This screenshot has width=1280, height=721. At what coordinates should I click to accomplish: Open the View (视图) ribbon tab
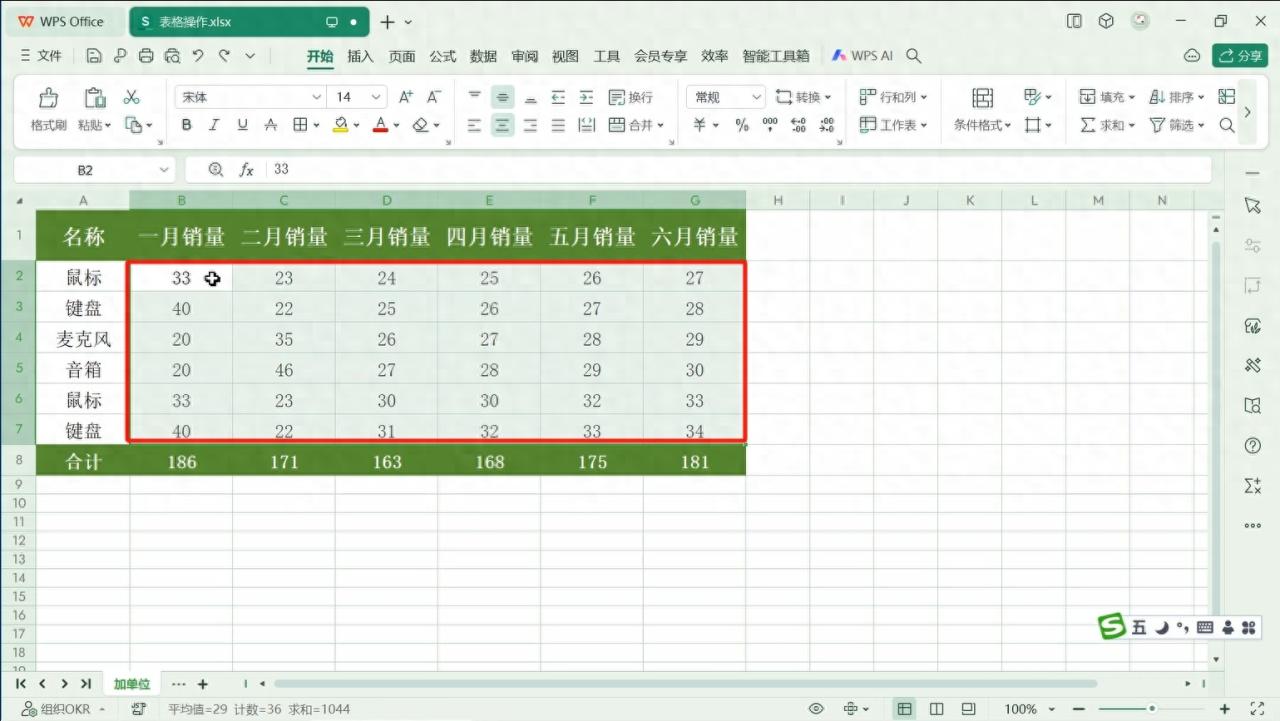565,56
